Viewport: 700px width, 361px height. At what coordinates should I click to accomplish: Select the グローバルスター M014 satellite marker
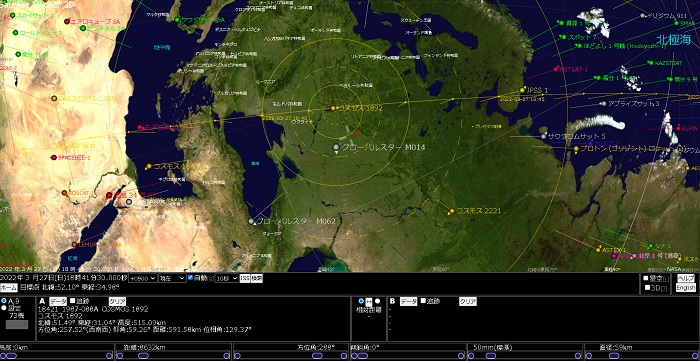pyautogui.click(x=336, y=147)
